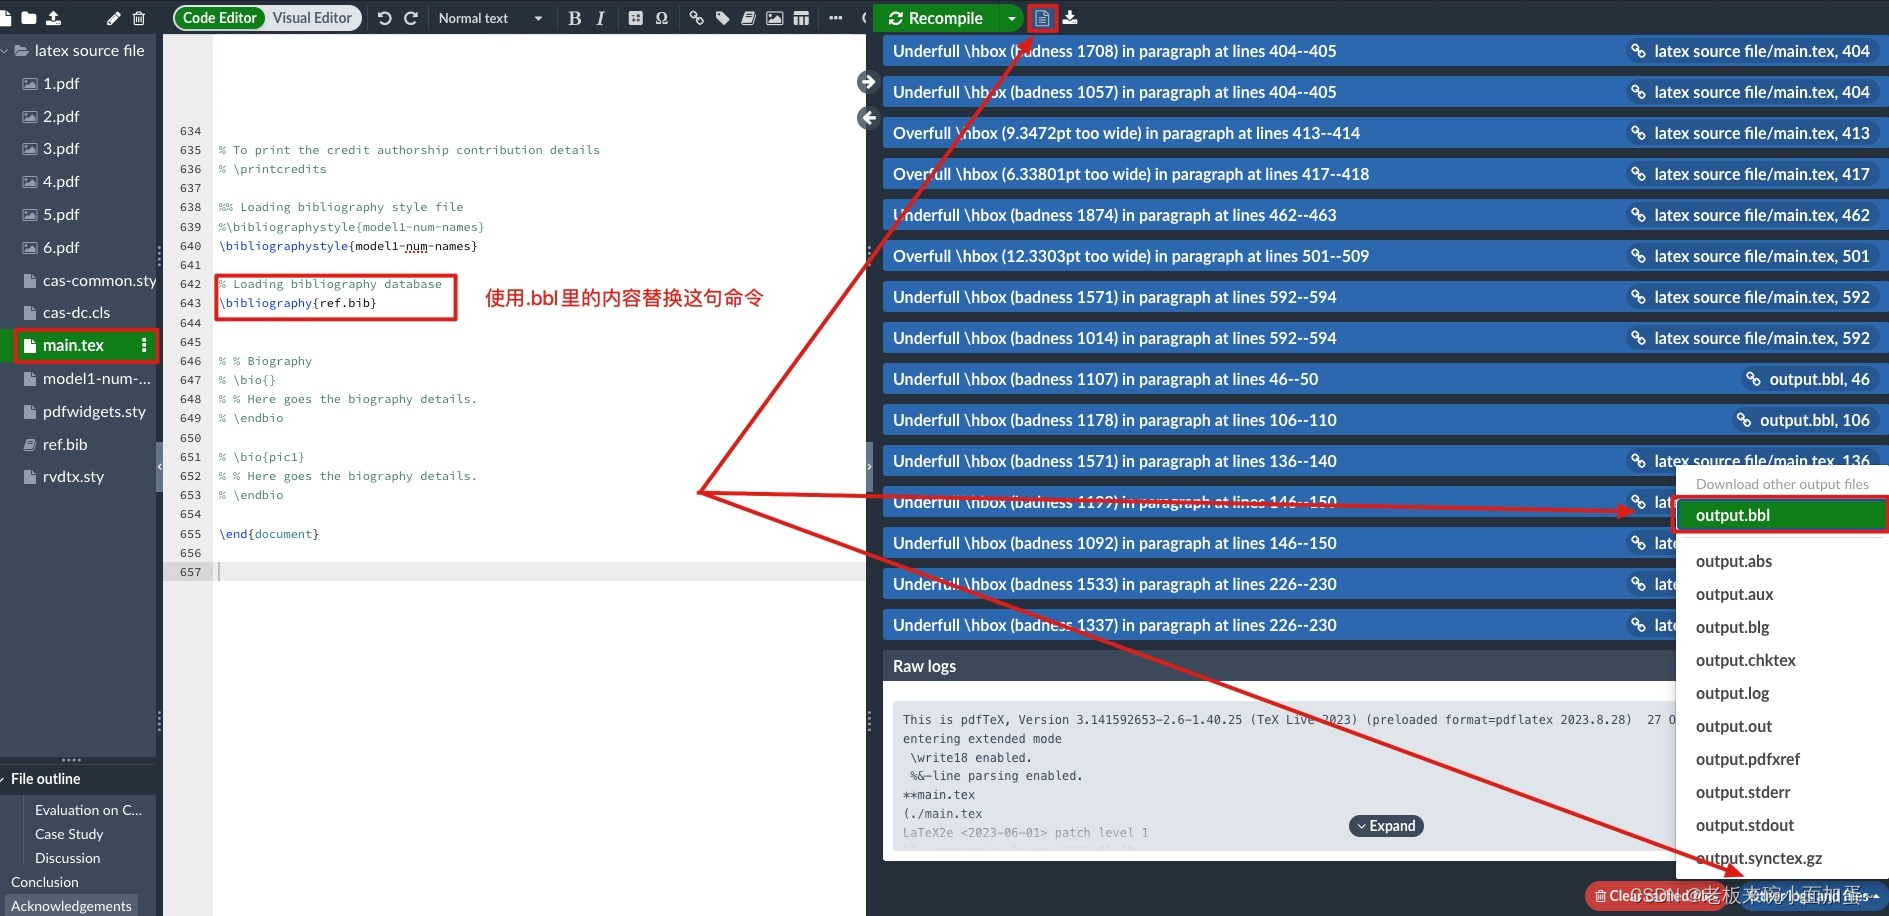Click the Insert reference tag icon
Image resolution: width=1889 pixels, height=916 pixels.
point(723,18)
